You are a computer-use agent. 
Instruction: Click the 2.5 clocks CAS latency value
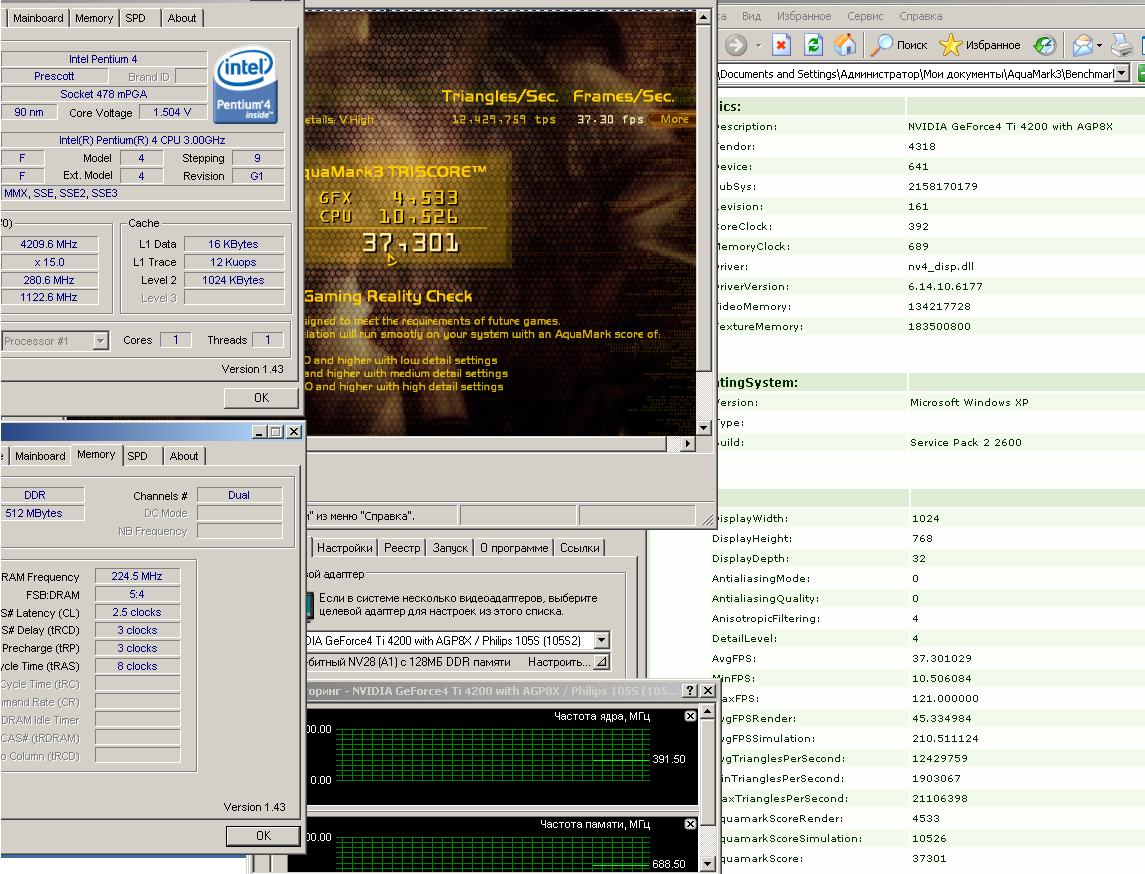pyautogui.click(x=137, y=612)
